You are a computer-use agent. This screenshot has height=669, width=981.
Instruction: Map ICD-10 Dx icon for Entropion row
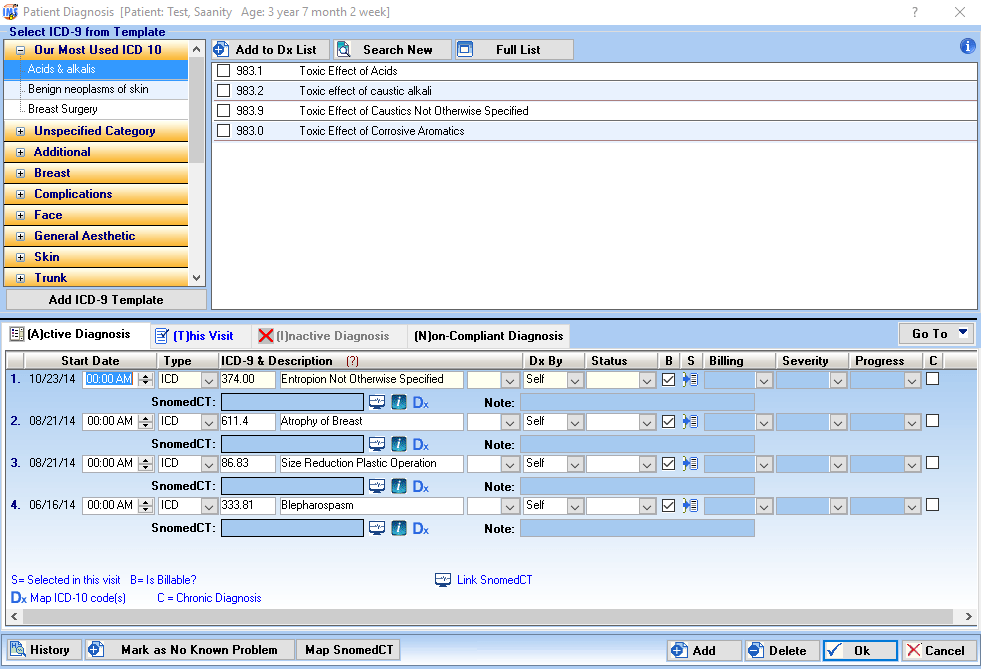coord(420,402)
